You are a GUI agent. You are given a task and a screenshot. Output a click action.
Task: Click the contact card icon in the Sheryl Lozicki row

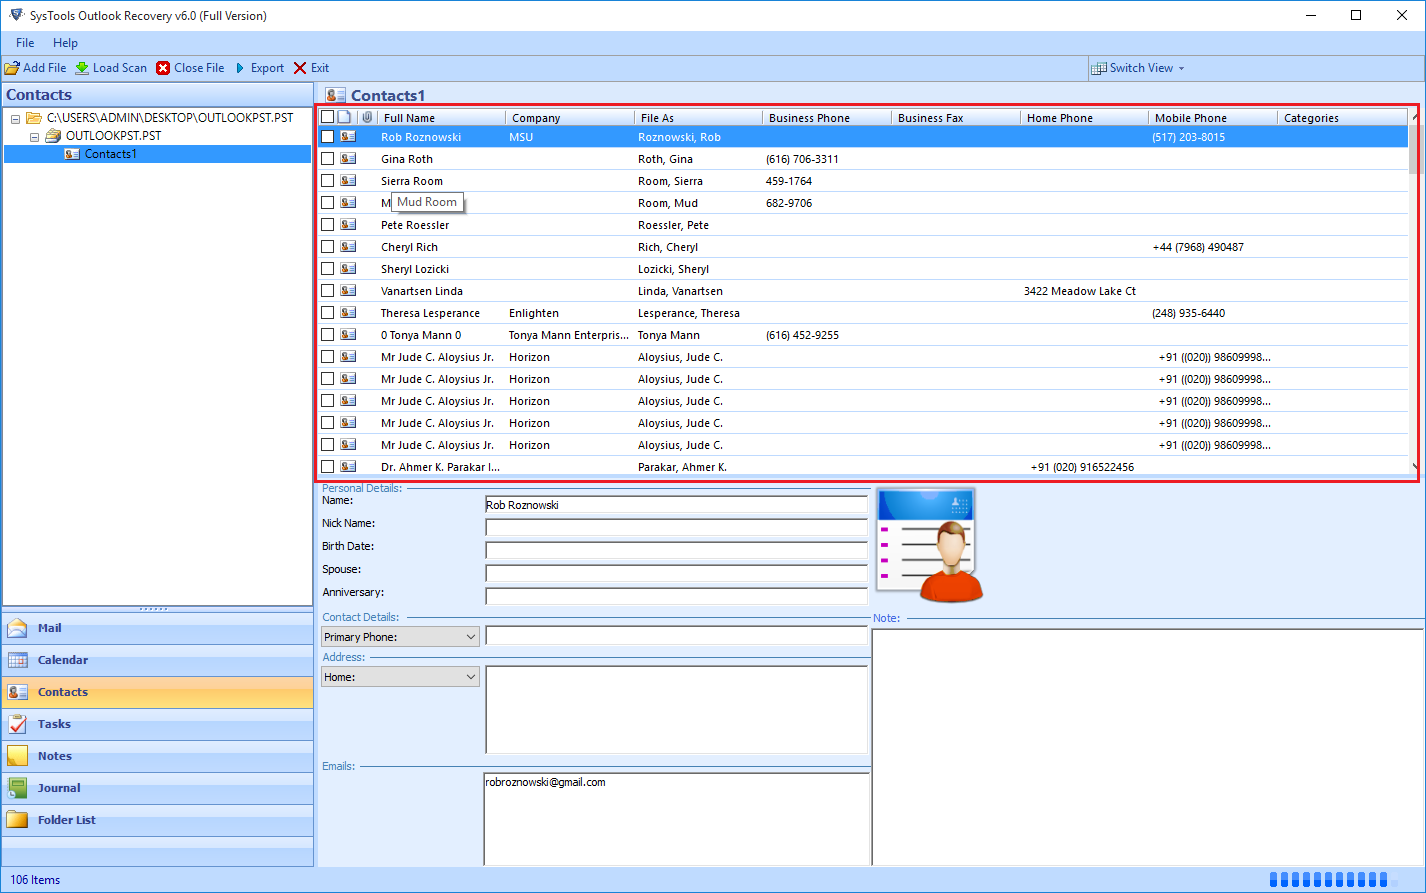pyautogui.click(x=348, y=269)
